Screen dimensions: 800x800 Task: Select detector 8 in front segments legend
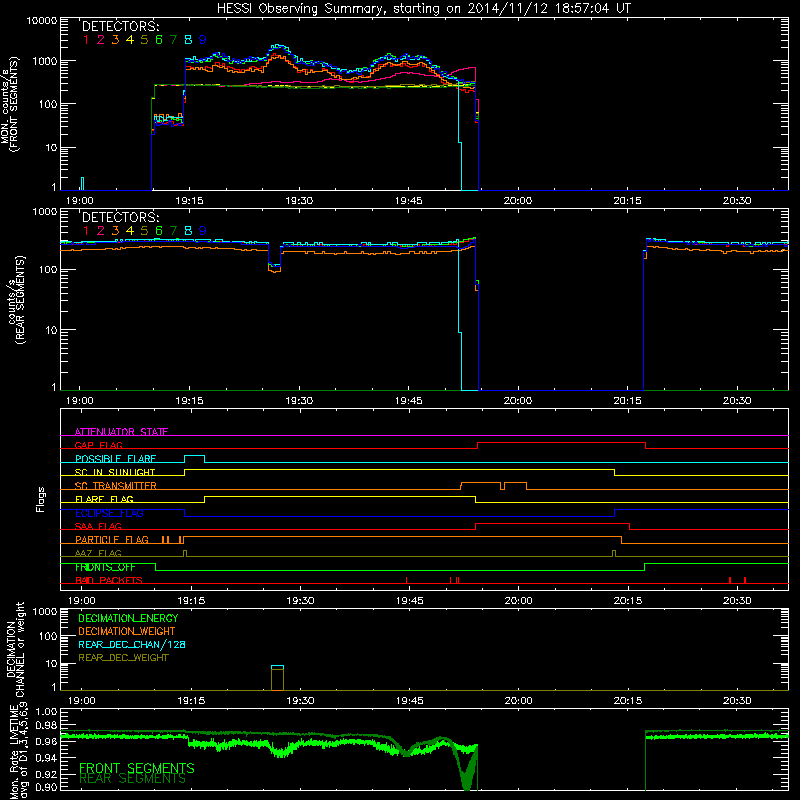click(188, 40)
